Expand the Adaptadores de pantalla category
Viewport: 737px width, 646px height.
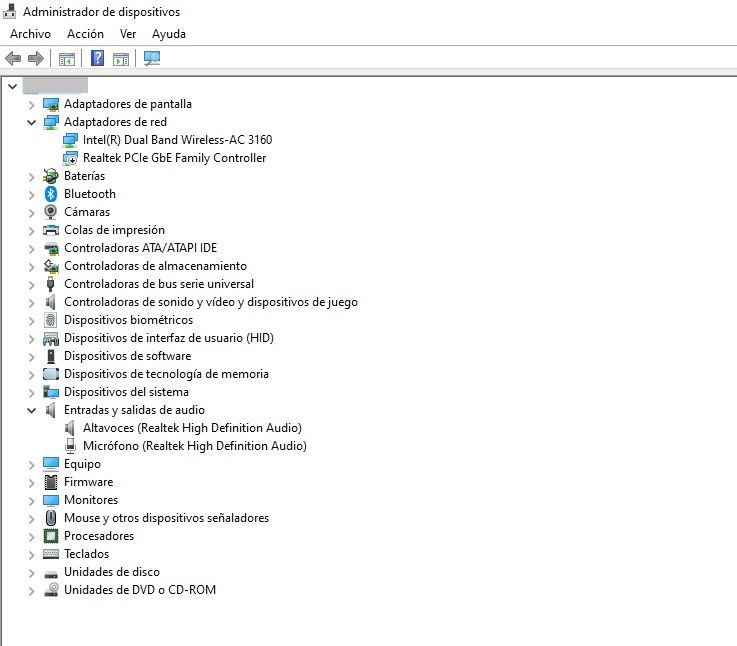click(31, 104)
